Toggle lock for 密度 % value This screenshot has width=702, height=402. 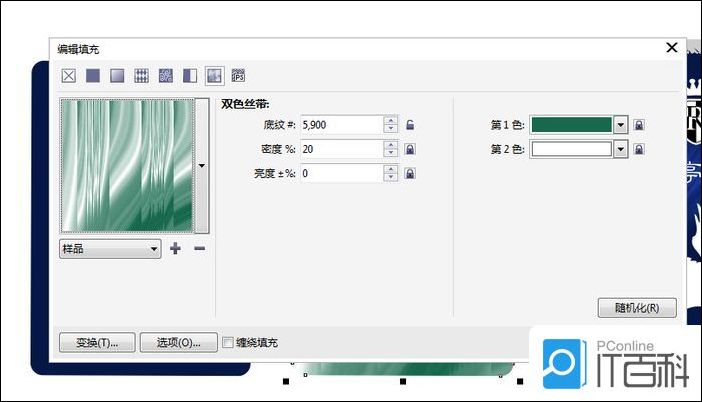(x=410, y=149)
